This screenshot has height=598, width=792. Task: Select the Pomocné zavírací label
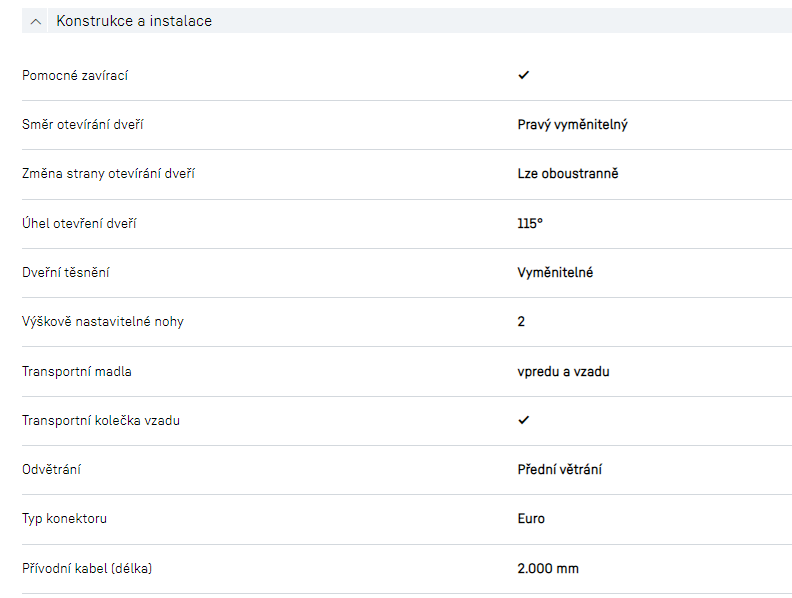pos(75,76)
